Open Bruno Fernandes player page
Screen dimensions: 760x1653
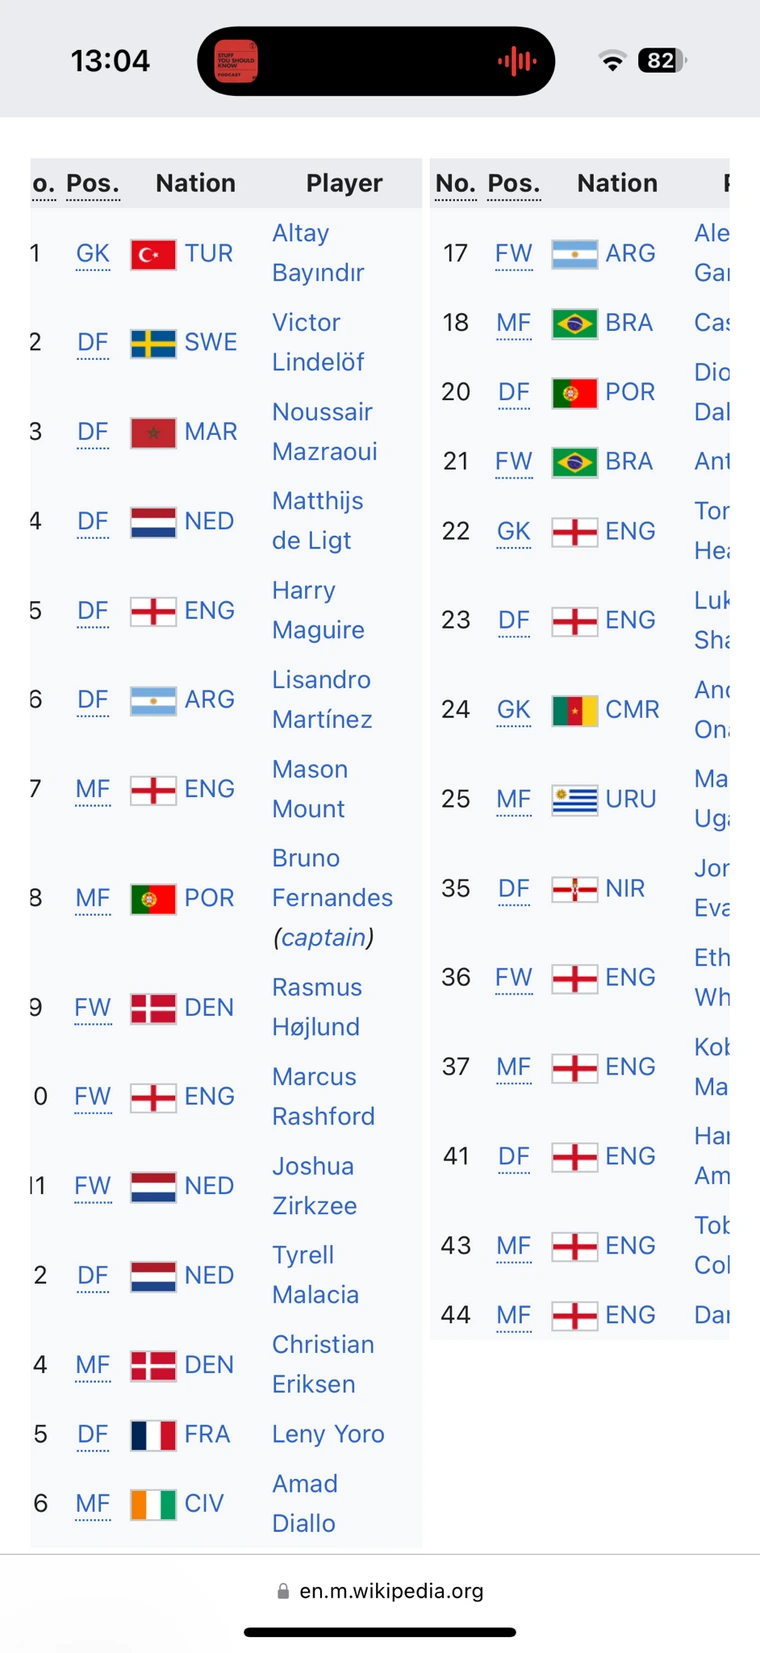tap(331, 878)
